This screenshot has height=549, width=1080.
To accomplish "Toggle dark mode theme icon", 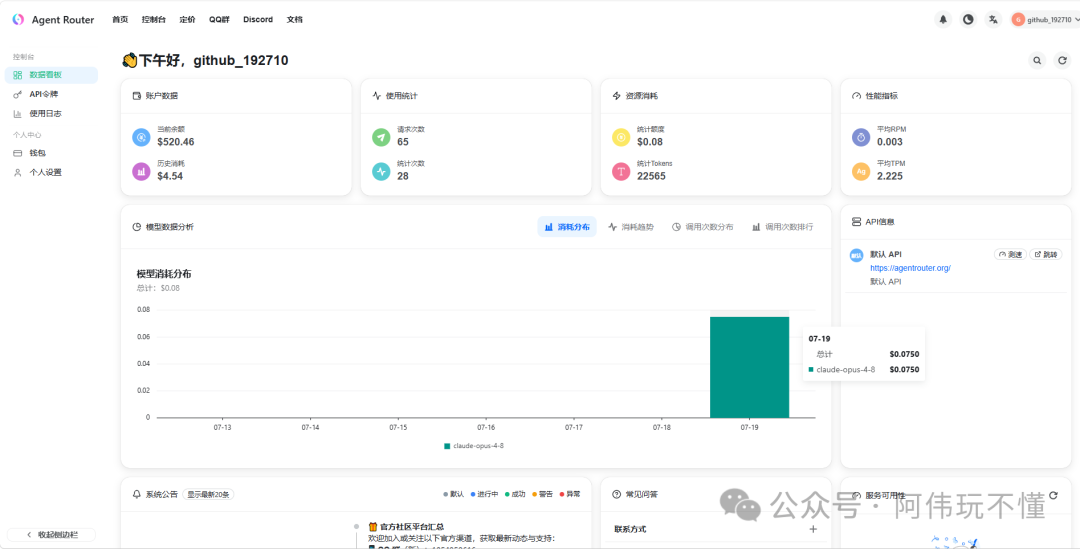I will point(968,19).
